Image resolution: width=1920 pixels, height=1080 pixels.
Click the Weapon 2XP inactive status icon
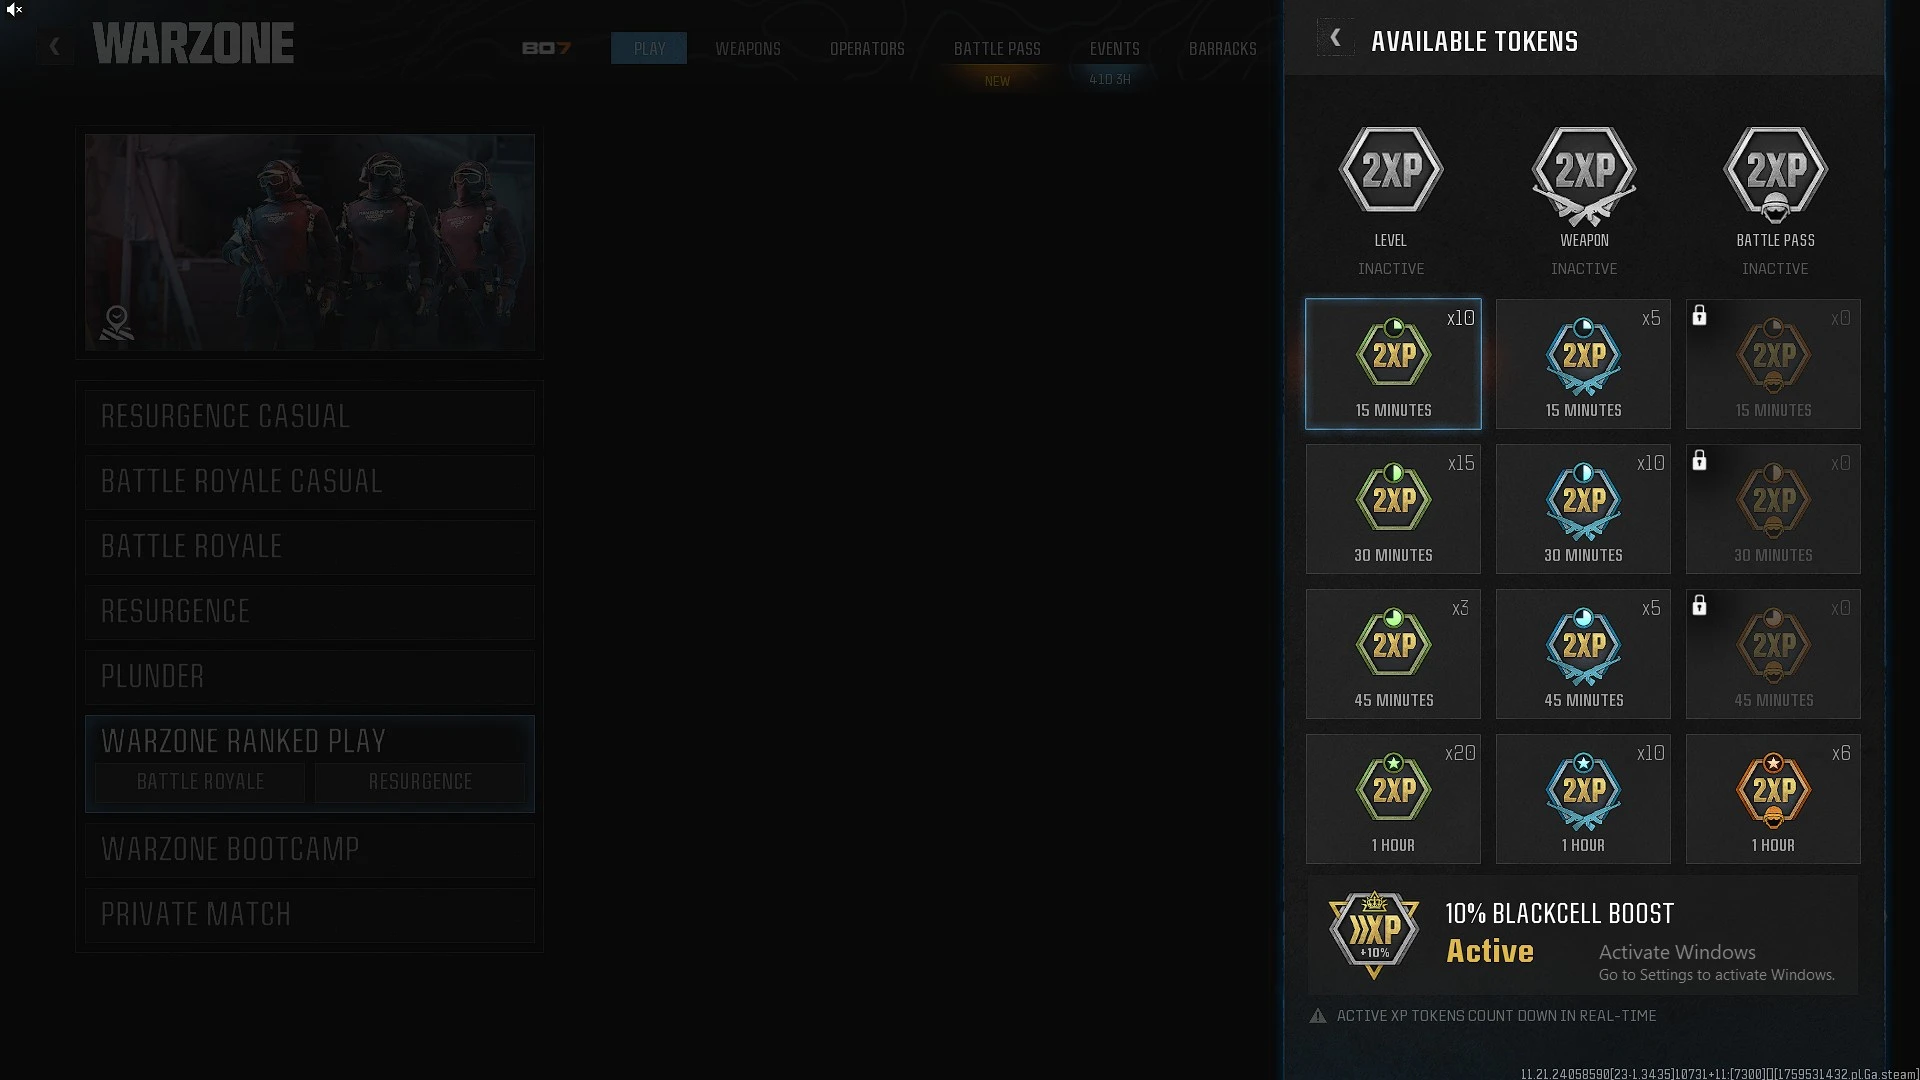(x=1584, y=174)
